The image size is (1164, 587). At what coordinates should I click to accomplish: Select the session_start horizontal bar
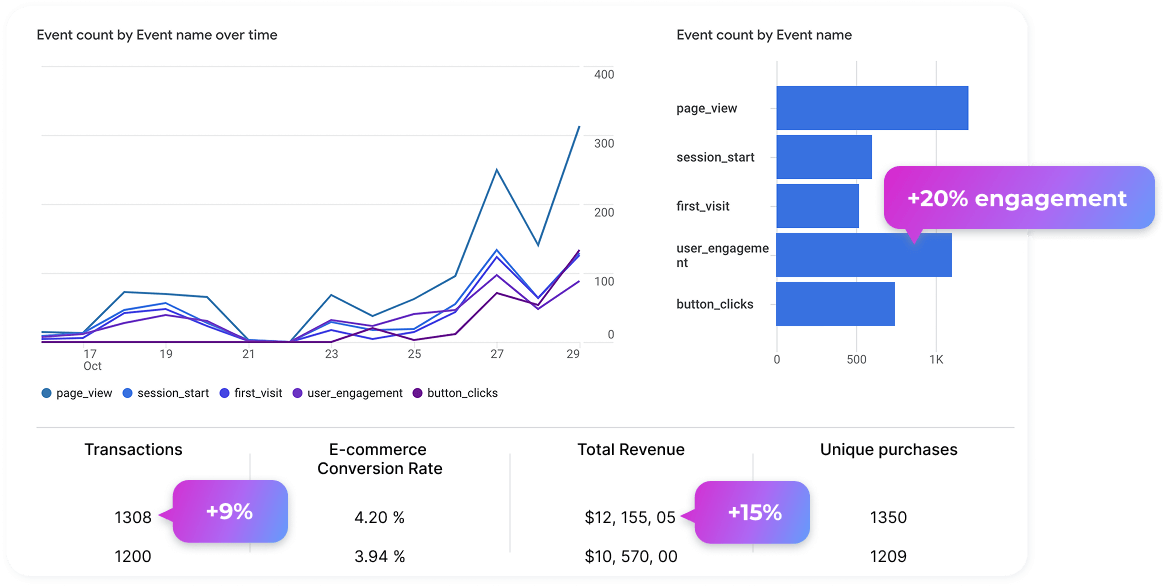(824, 157)
